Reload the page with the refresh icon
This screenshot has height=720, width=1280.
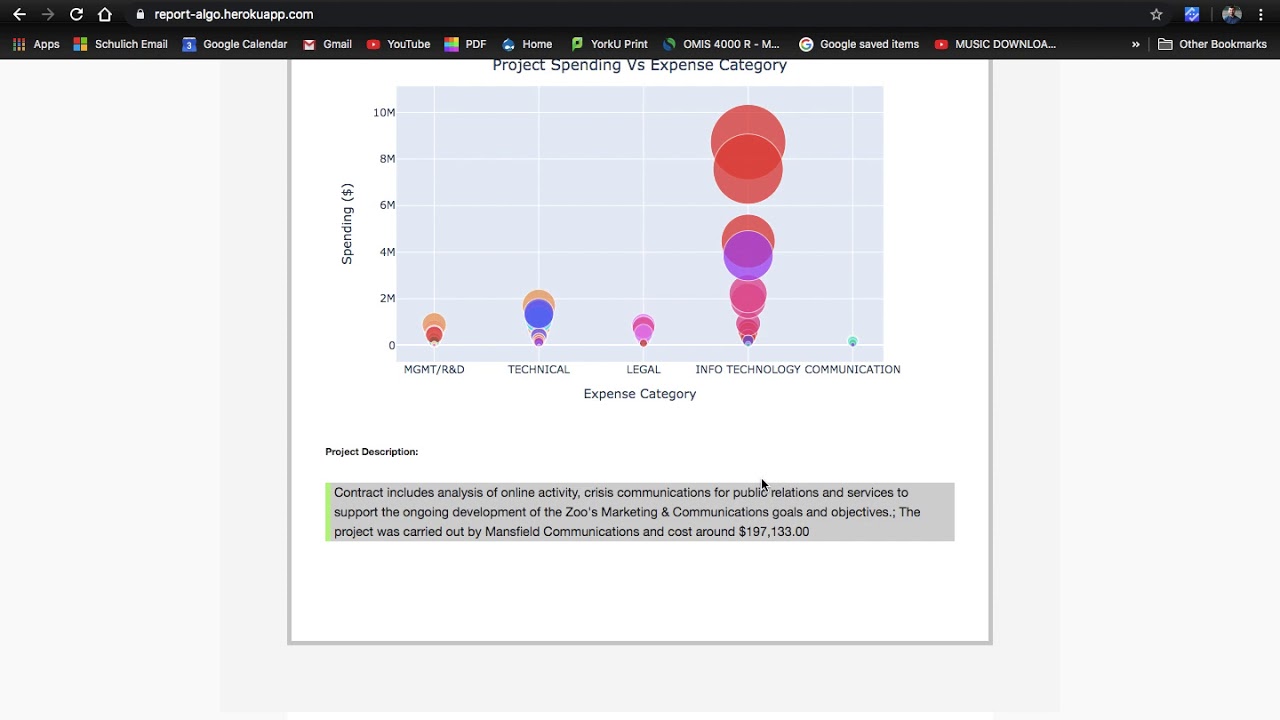pyautogui.click(x=76, y=14)
